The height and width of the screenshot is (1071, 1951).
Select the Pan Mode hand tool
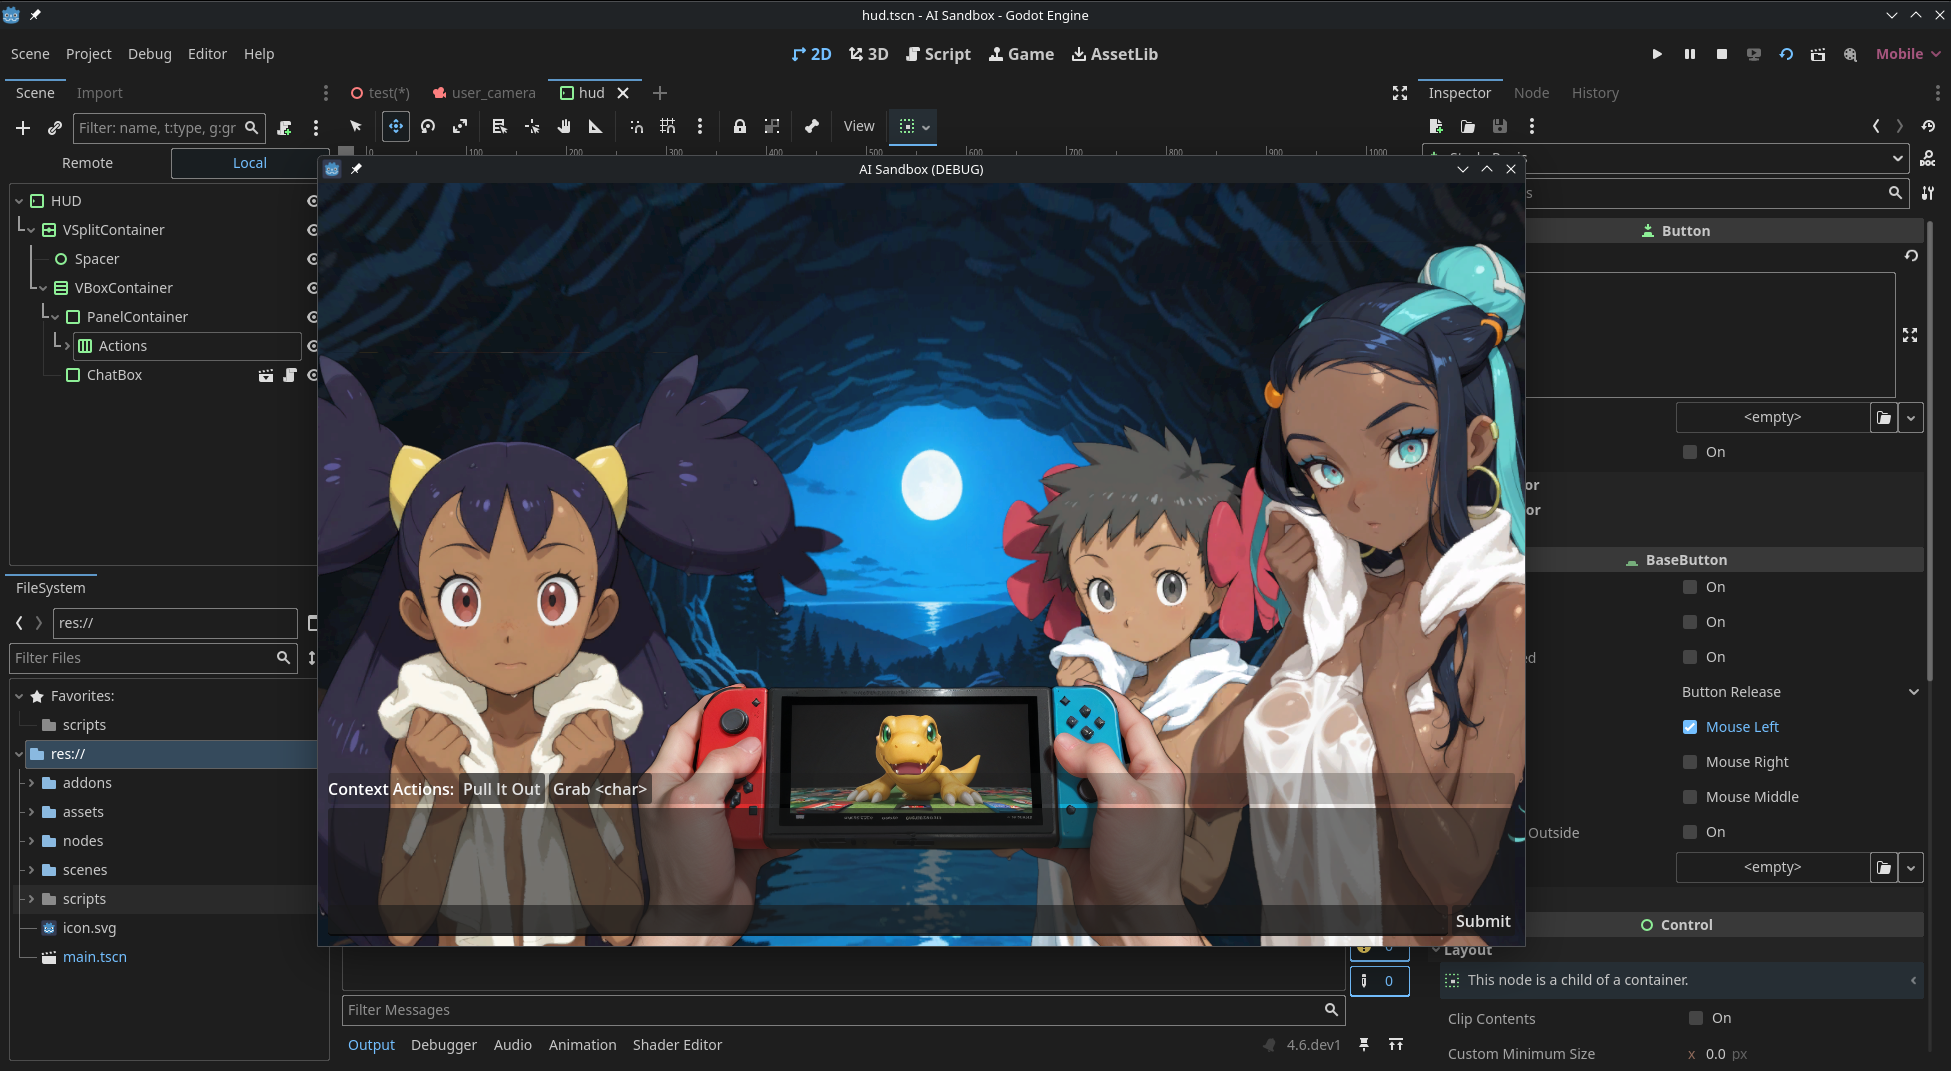pos(564,127)
